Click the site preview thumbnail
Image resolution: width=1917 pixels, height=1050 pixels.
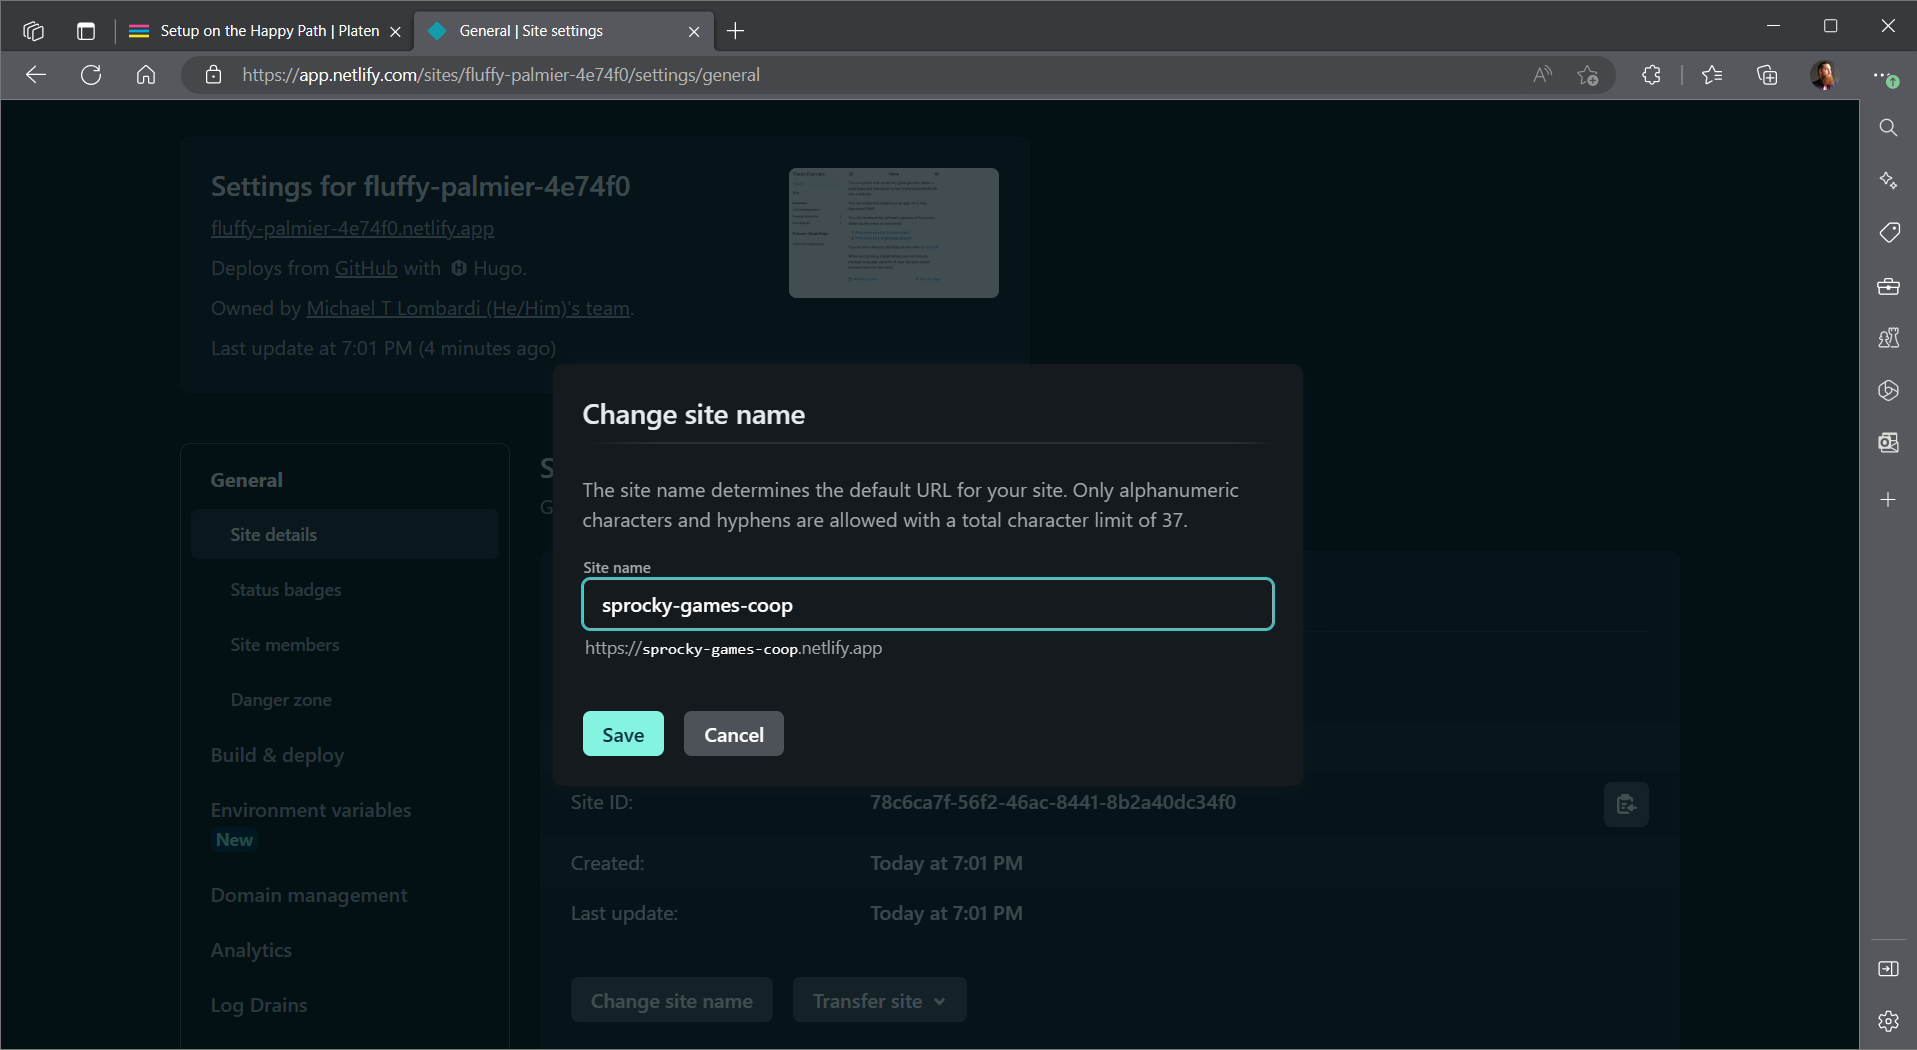click(x=893, y=233)
